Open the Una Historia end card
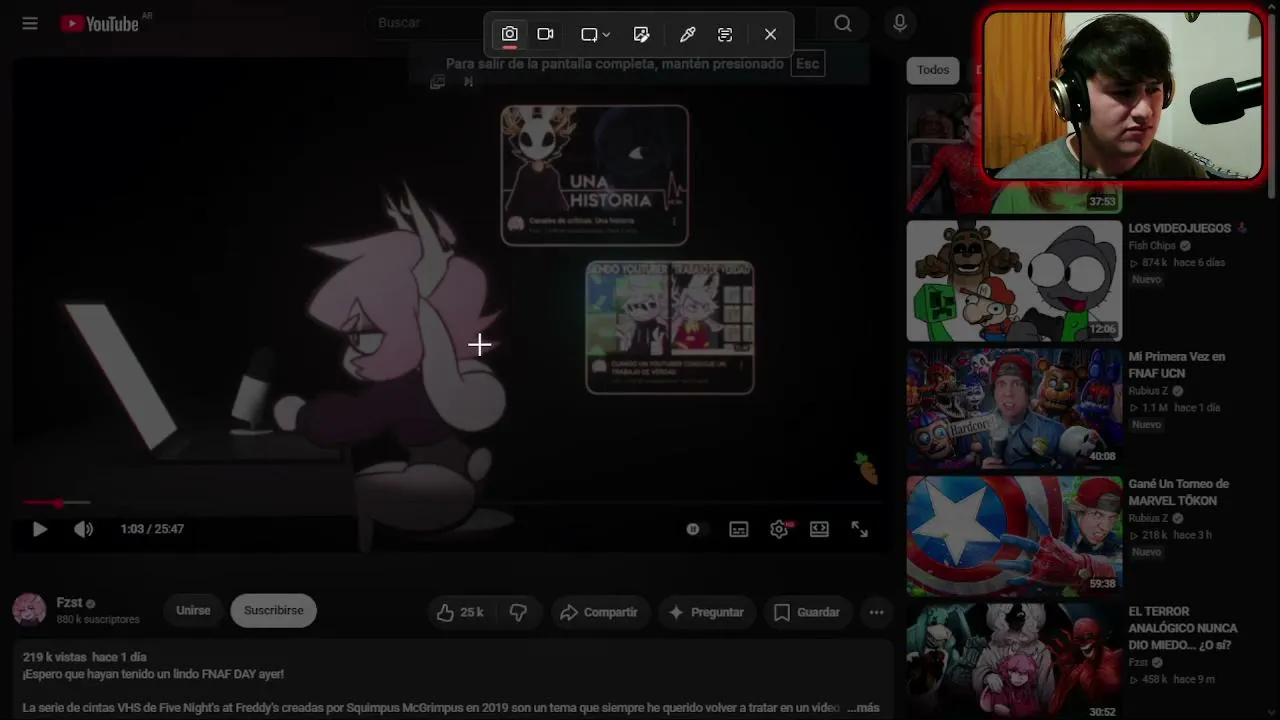The width and height of the screenshot is (1280, 720). coord(595,175)
